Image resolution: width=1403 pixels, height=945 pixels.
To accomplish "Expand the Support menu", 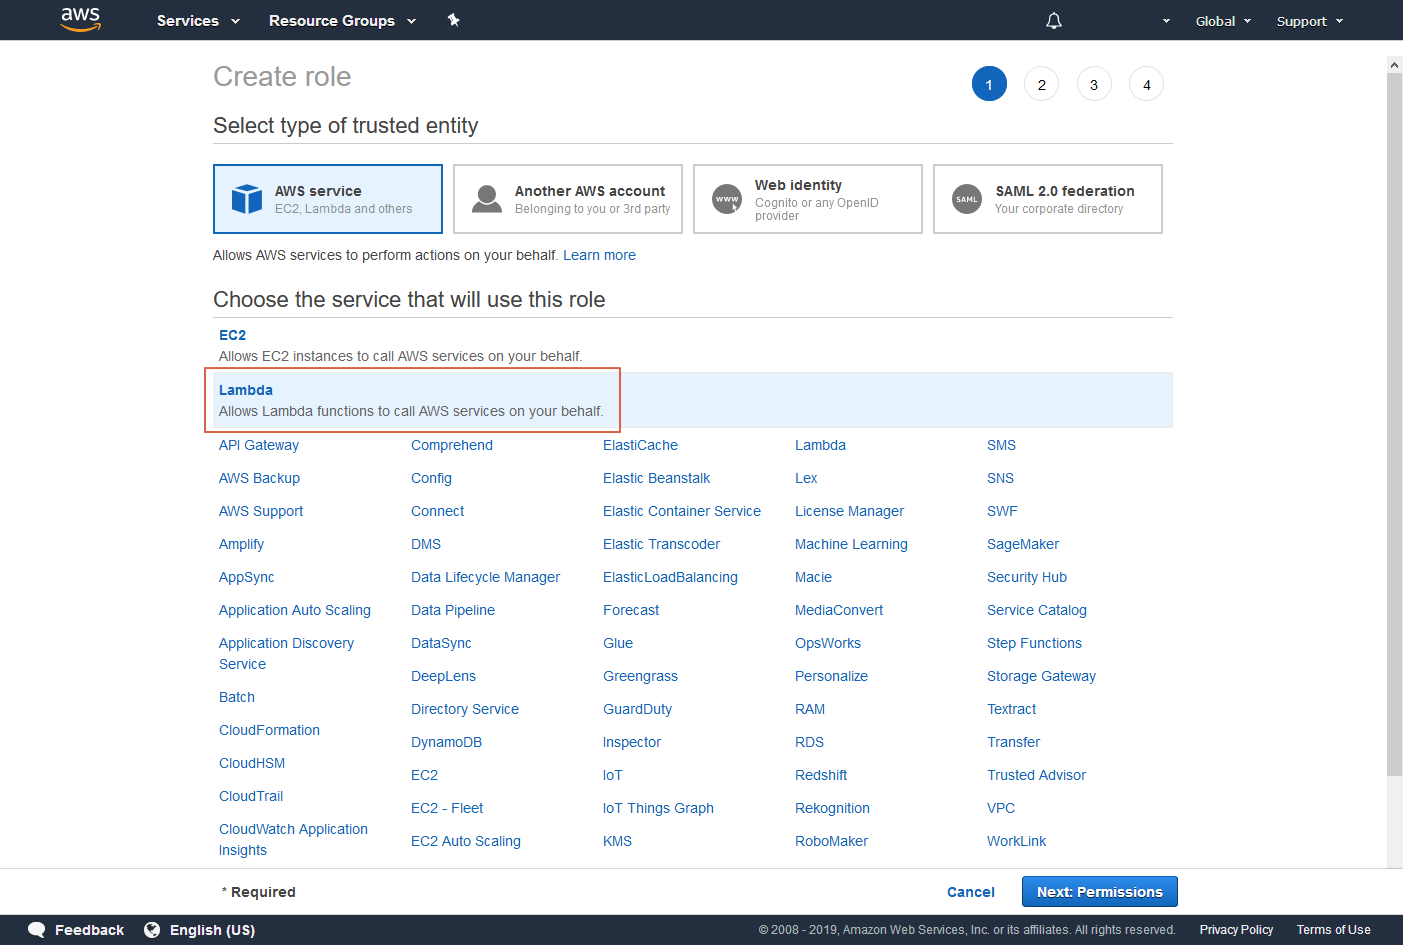I will 1310,21.
